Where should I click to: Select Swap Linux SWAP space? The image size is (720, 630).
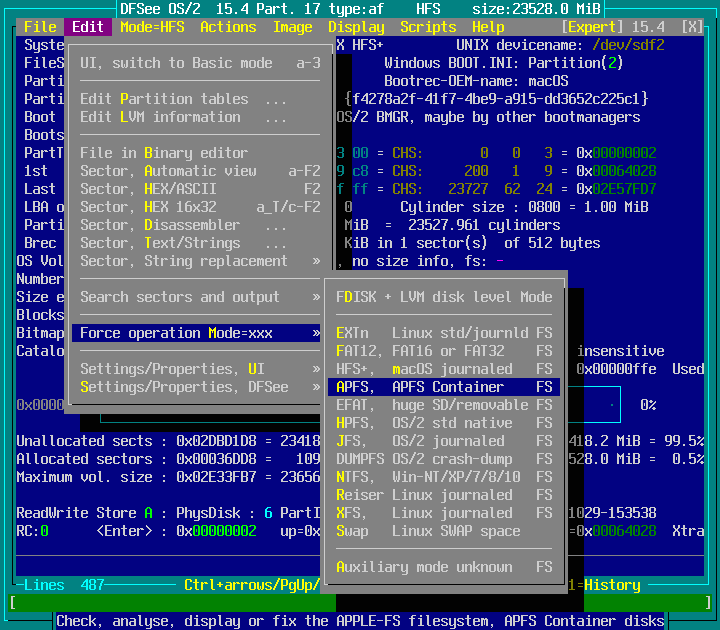444,531
